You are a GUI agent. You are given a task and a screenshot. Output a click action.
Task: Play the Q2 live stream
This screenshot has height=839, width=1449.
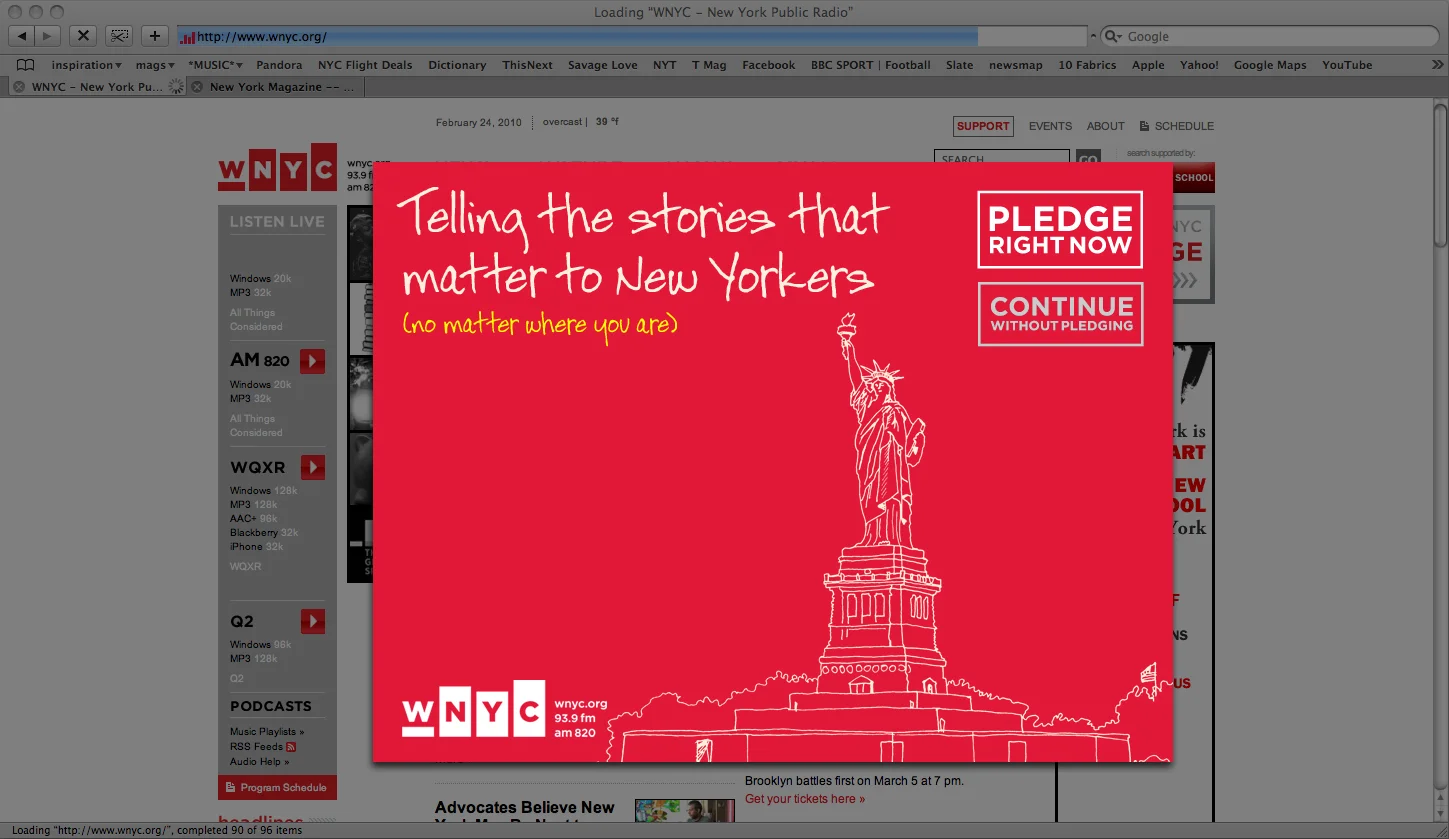point(312,621)
